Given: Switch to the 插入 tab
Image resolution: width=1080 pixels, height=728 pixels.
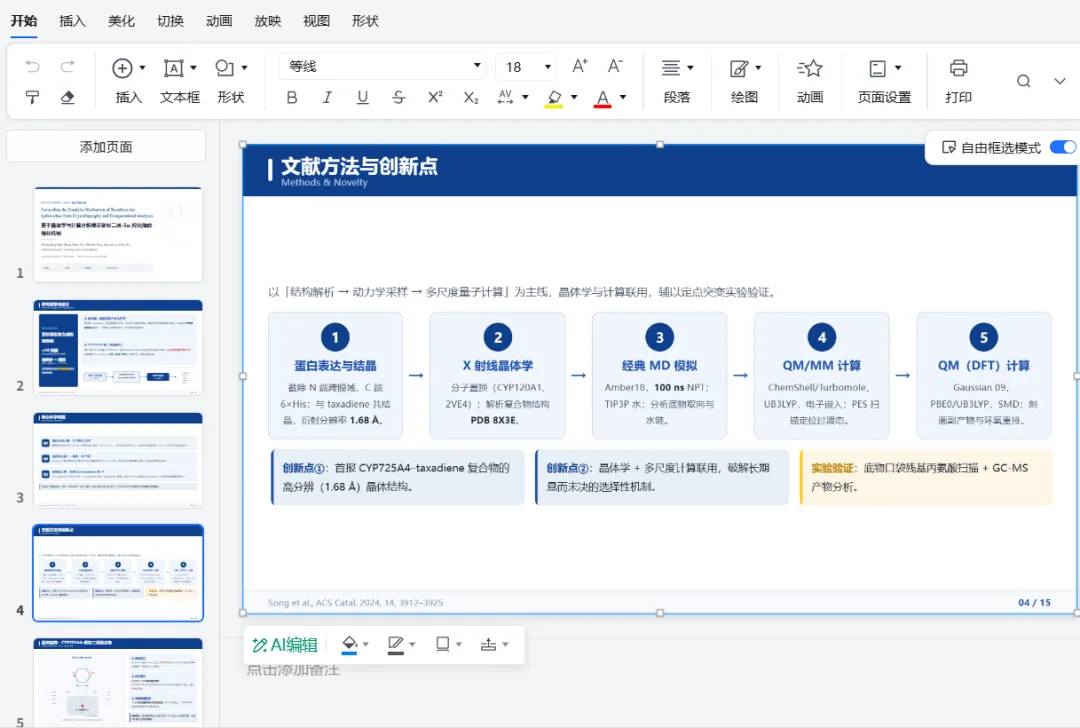Looking at the screenshot, I should [x=72, y=21].
